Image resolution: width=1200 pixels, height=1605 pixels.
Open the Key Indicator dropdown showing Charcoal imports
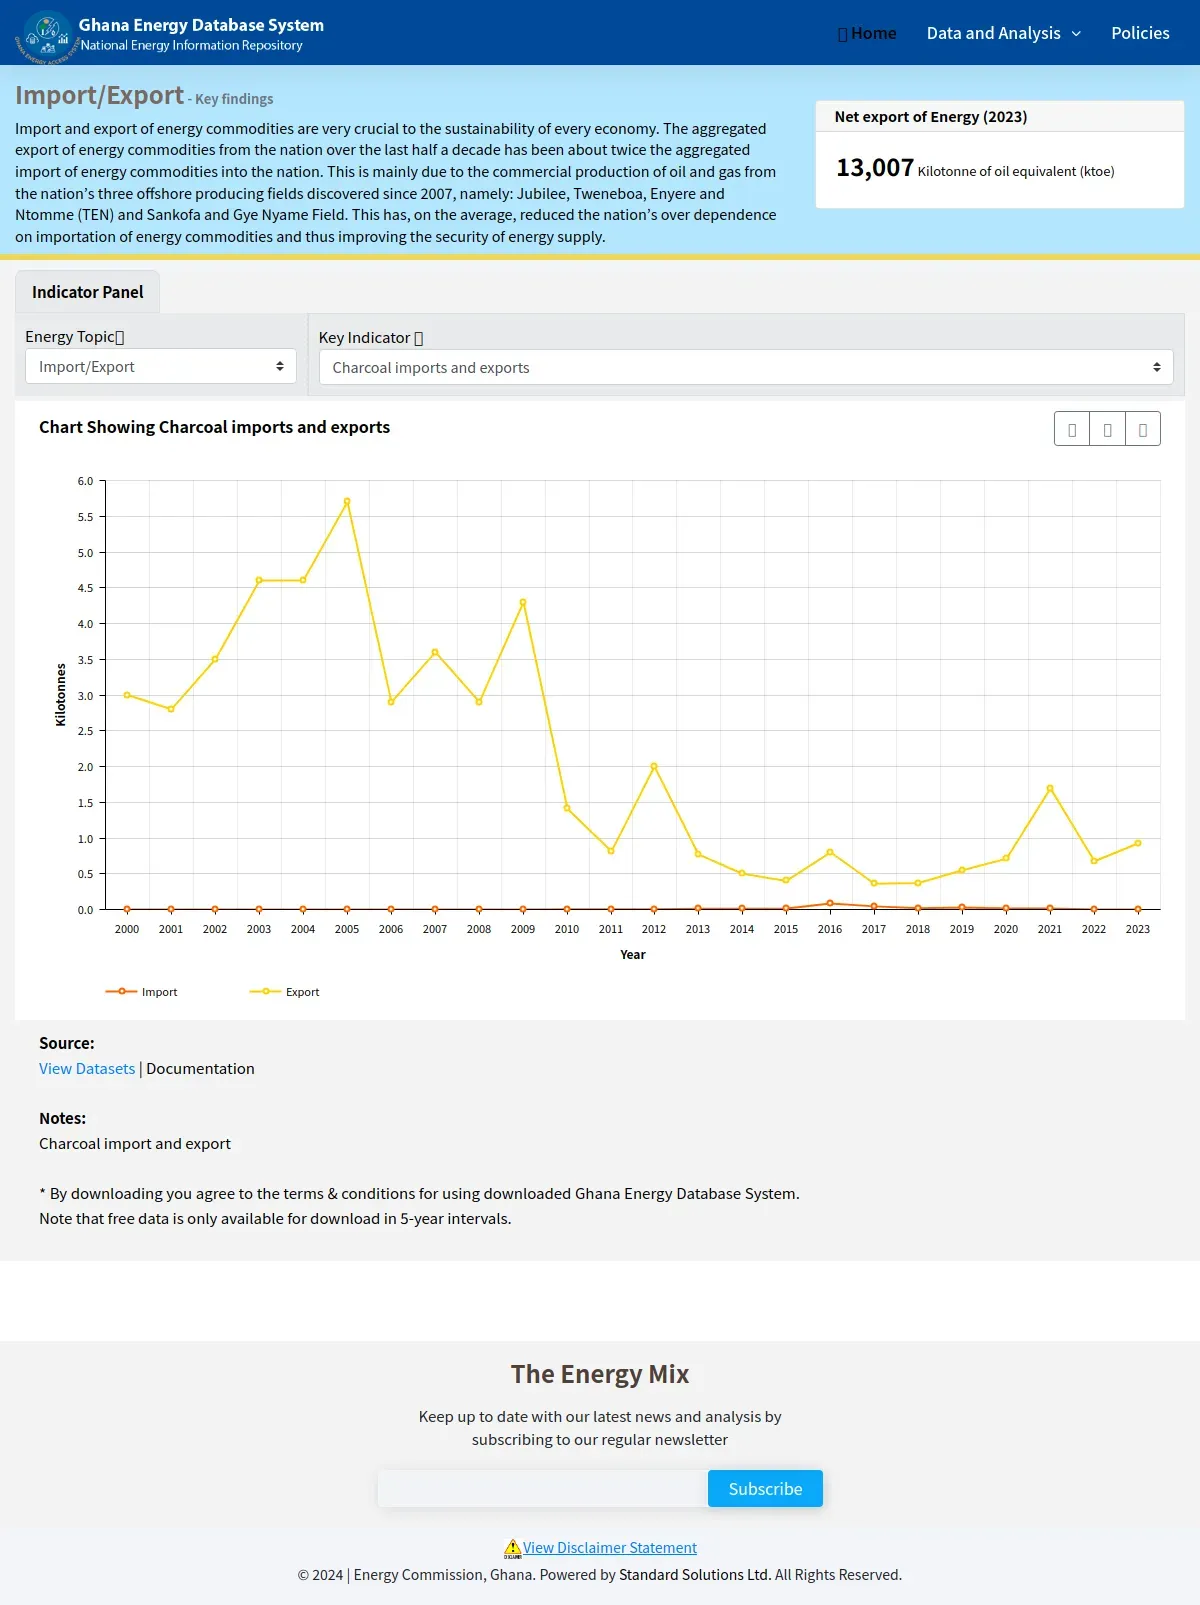[746, 368]
